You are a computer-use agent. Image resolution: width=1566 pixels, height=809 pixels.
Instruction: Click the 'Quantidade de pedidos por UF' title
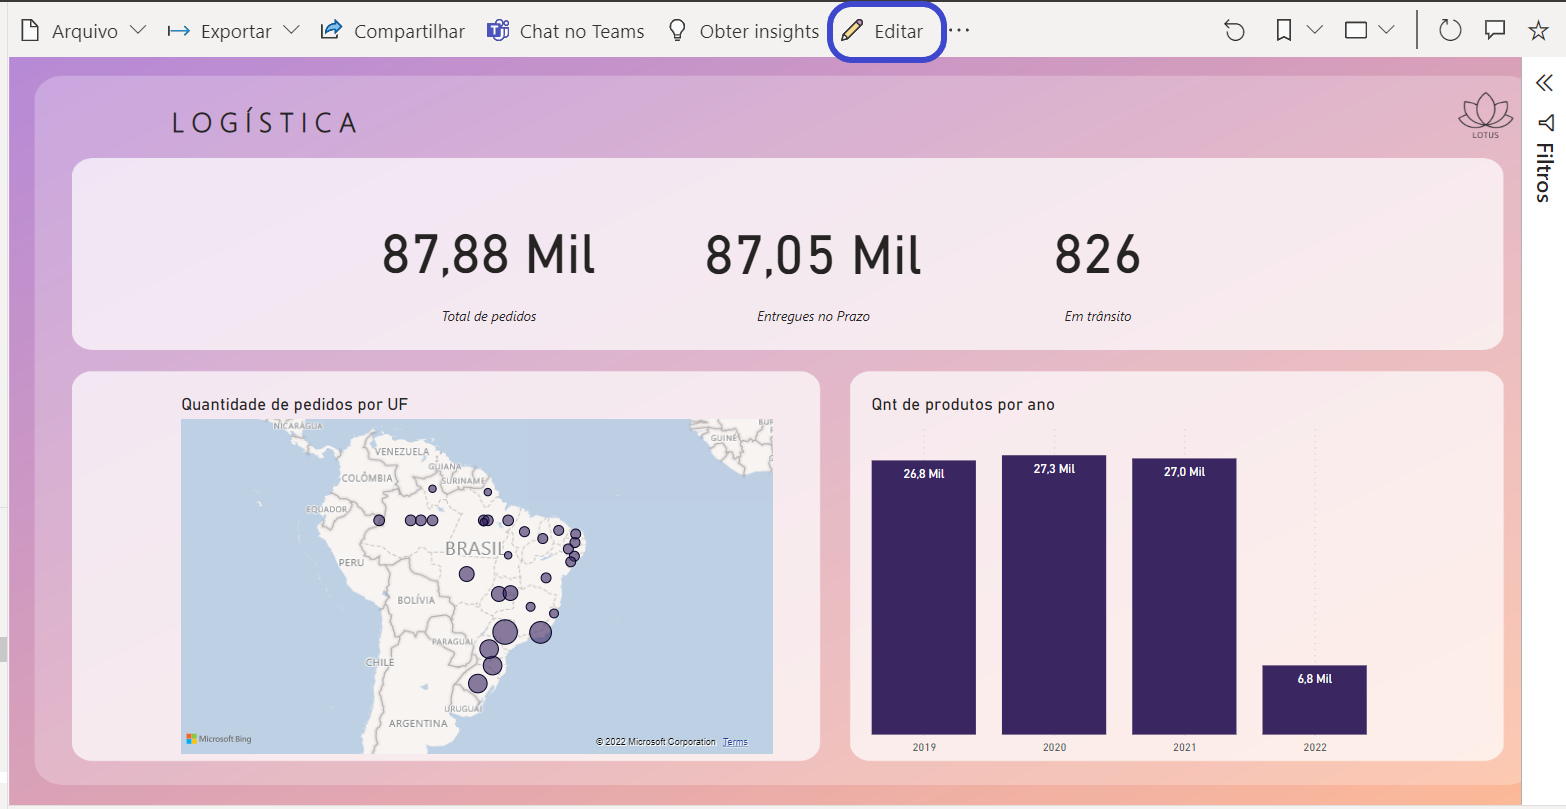click(x=294, y=404)
